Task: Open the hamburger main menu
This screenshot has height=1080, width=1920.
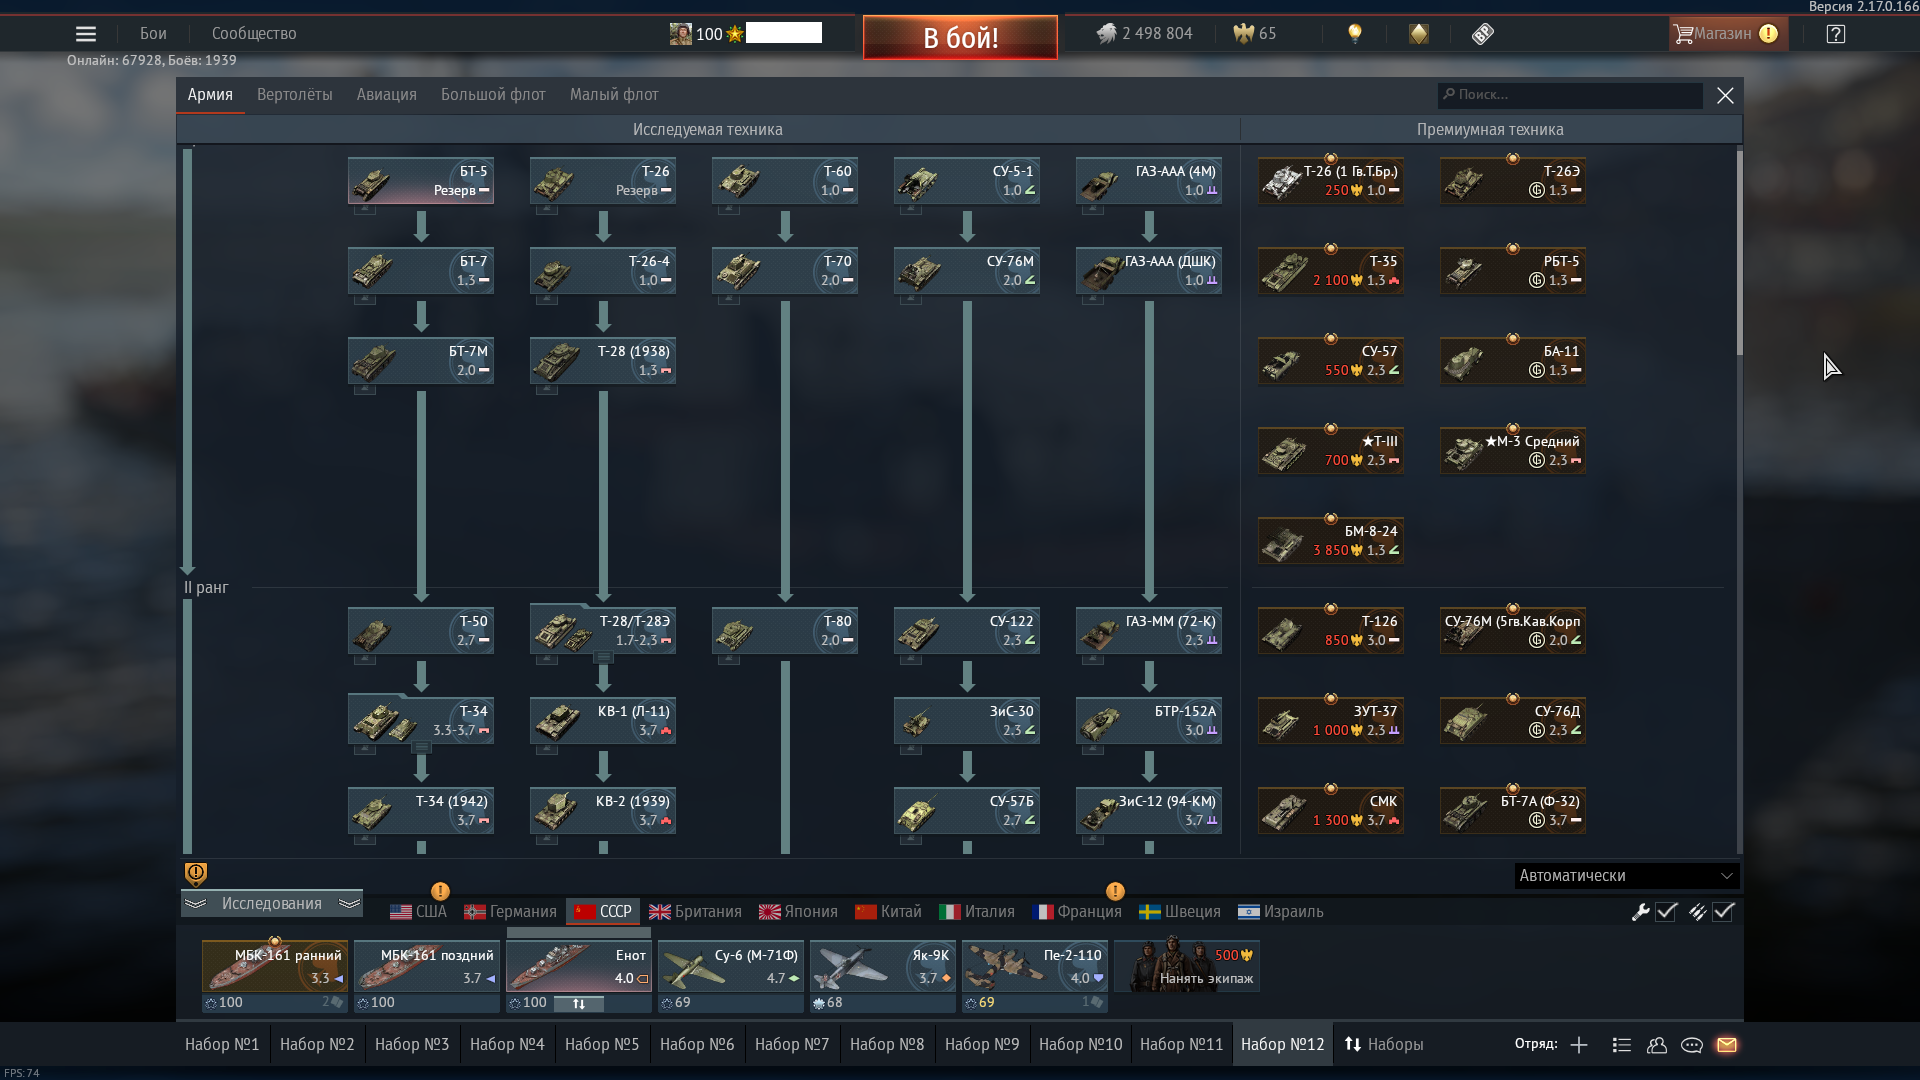Action: tap(86, 34)
